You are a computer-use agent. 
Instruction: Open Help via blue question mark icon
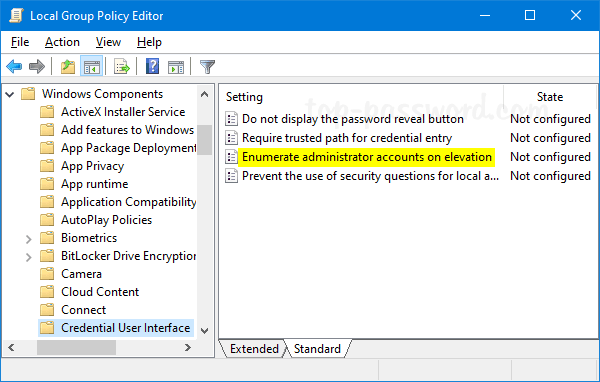pyautogui.click(x=152, y=67)
